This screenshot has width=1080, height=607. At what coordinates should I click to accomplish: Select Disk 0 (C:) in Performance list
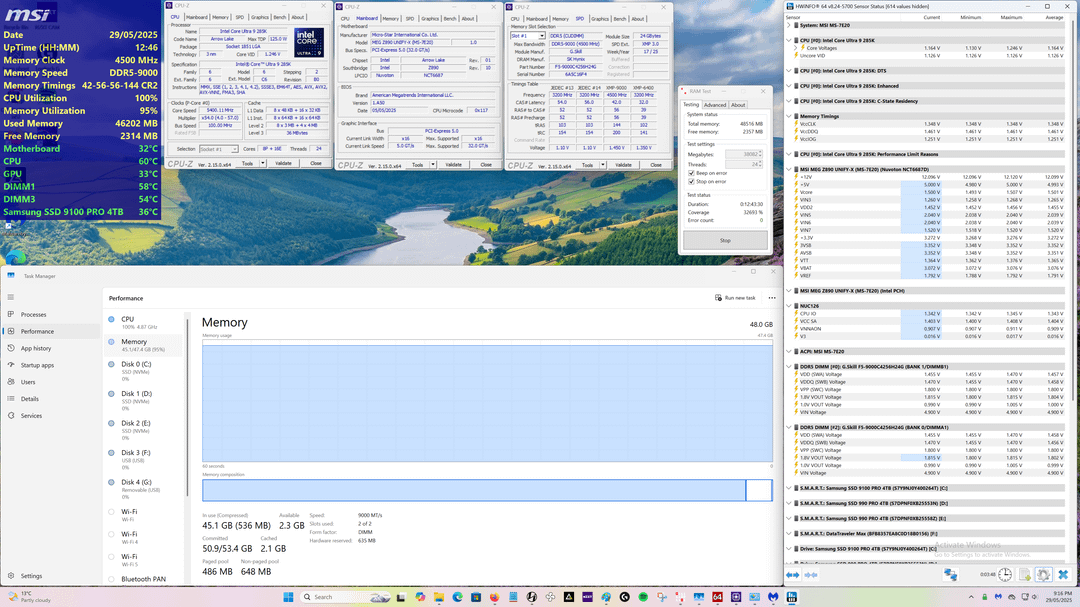(x=145, y=371)
